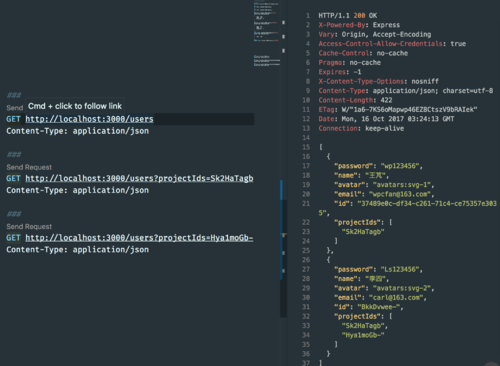Click "Sk2HaTagb" on response line 33
Viewport: 500px width, 366px height.
click(363, 326)
